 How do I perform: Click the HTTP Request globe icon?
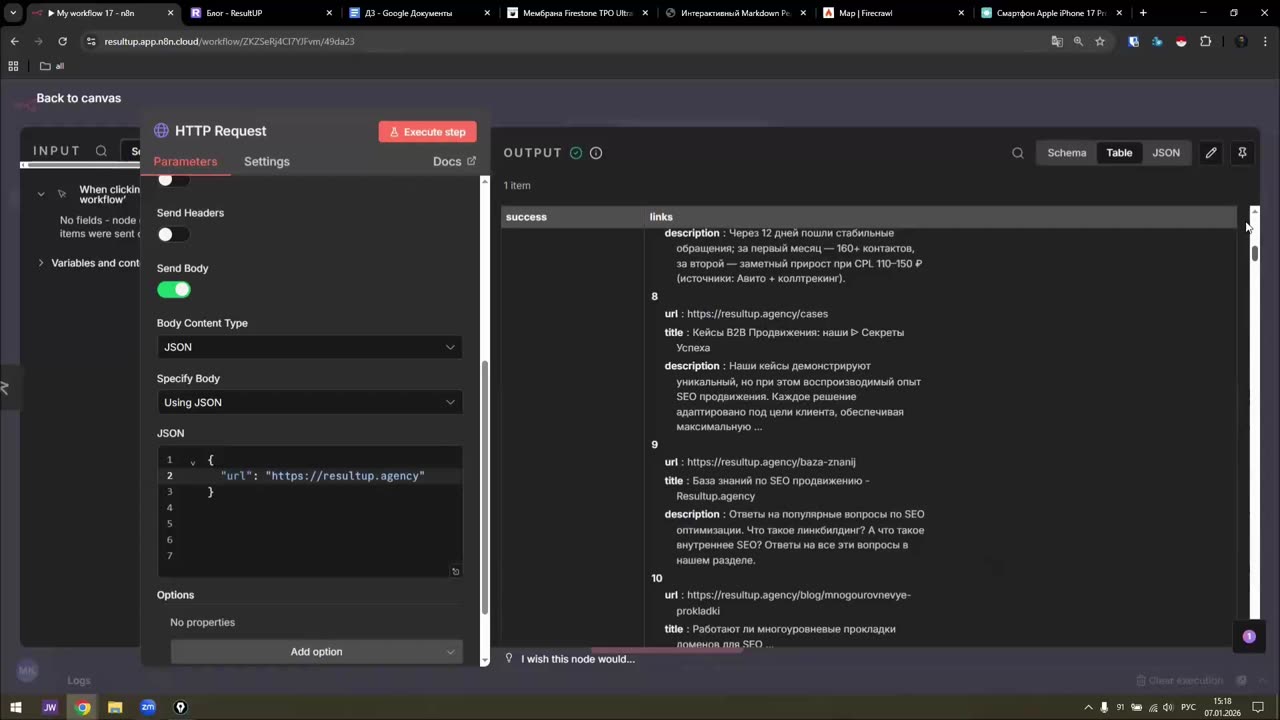point(161,131)
